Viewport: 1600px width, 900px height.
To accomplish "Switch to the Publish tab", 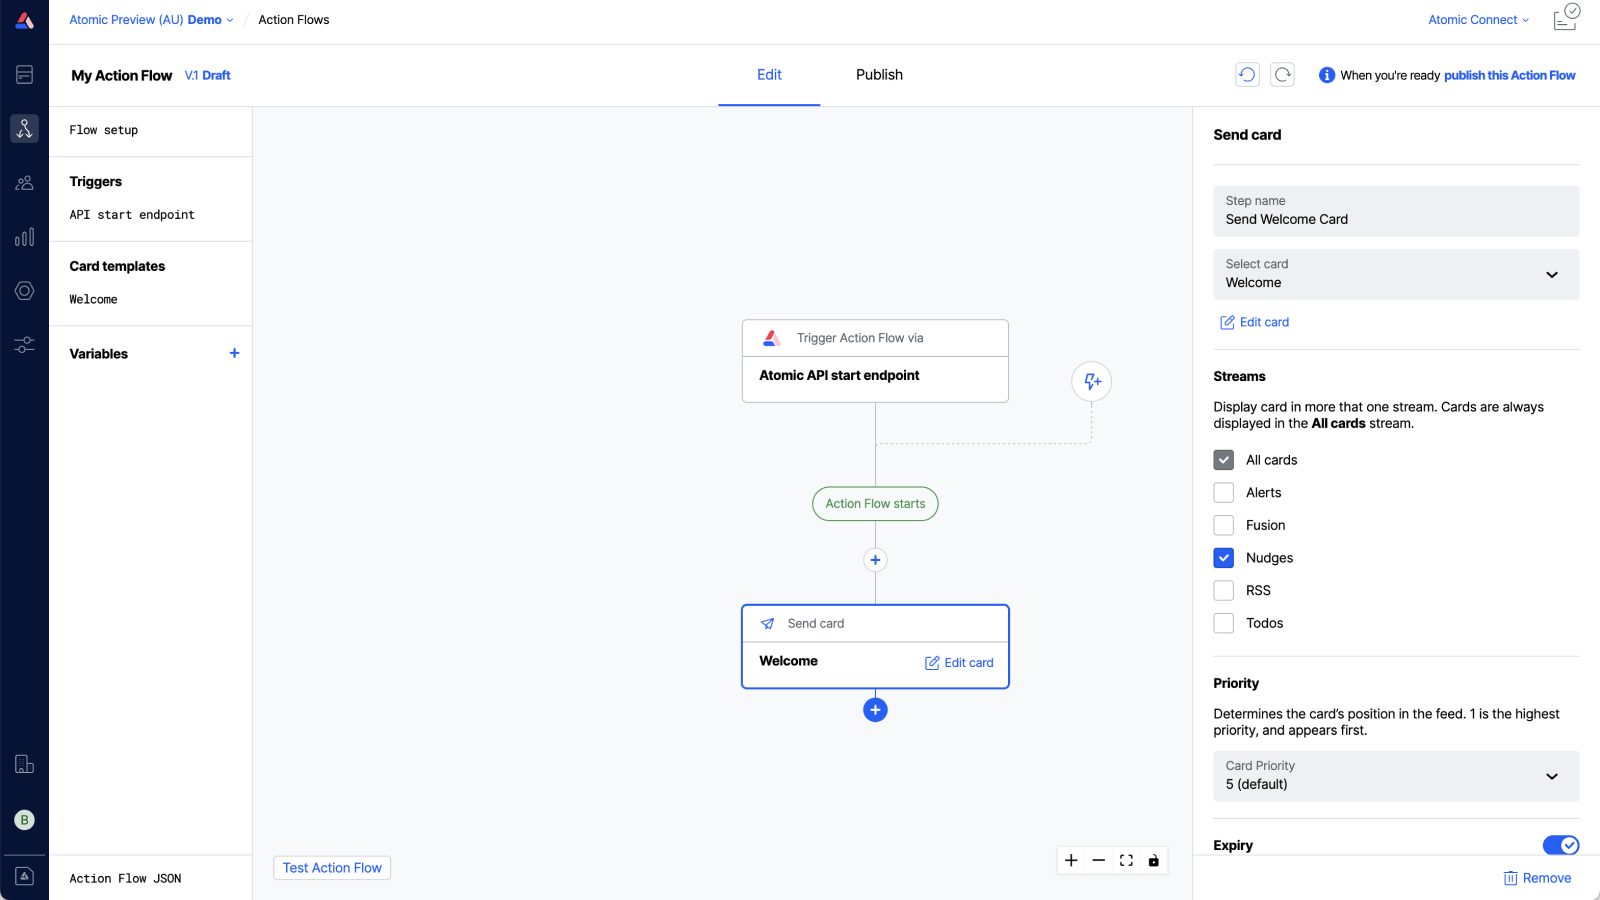I will pyautogui.click(x=879, y=75).
